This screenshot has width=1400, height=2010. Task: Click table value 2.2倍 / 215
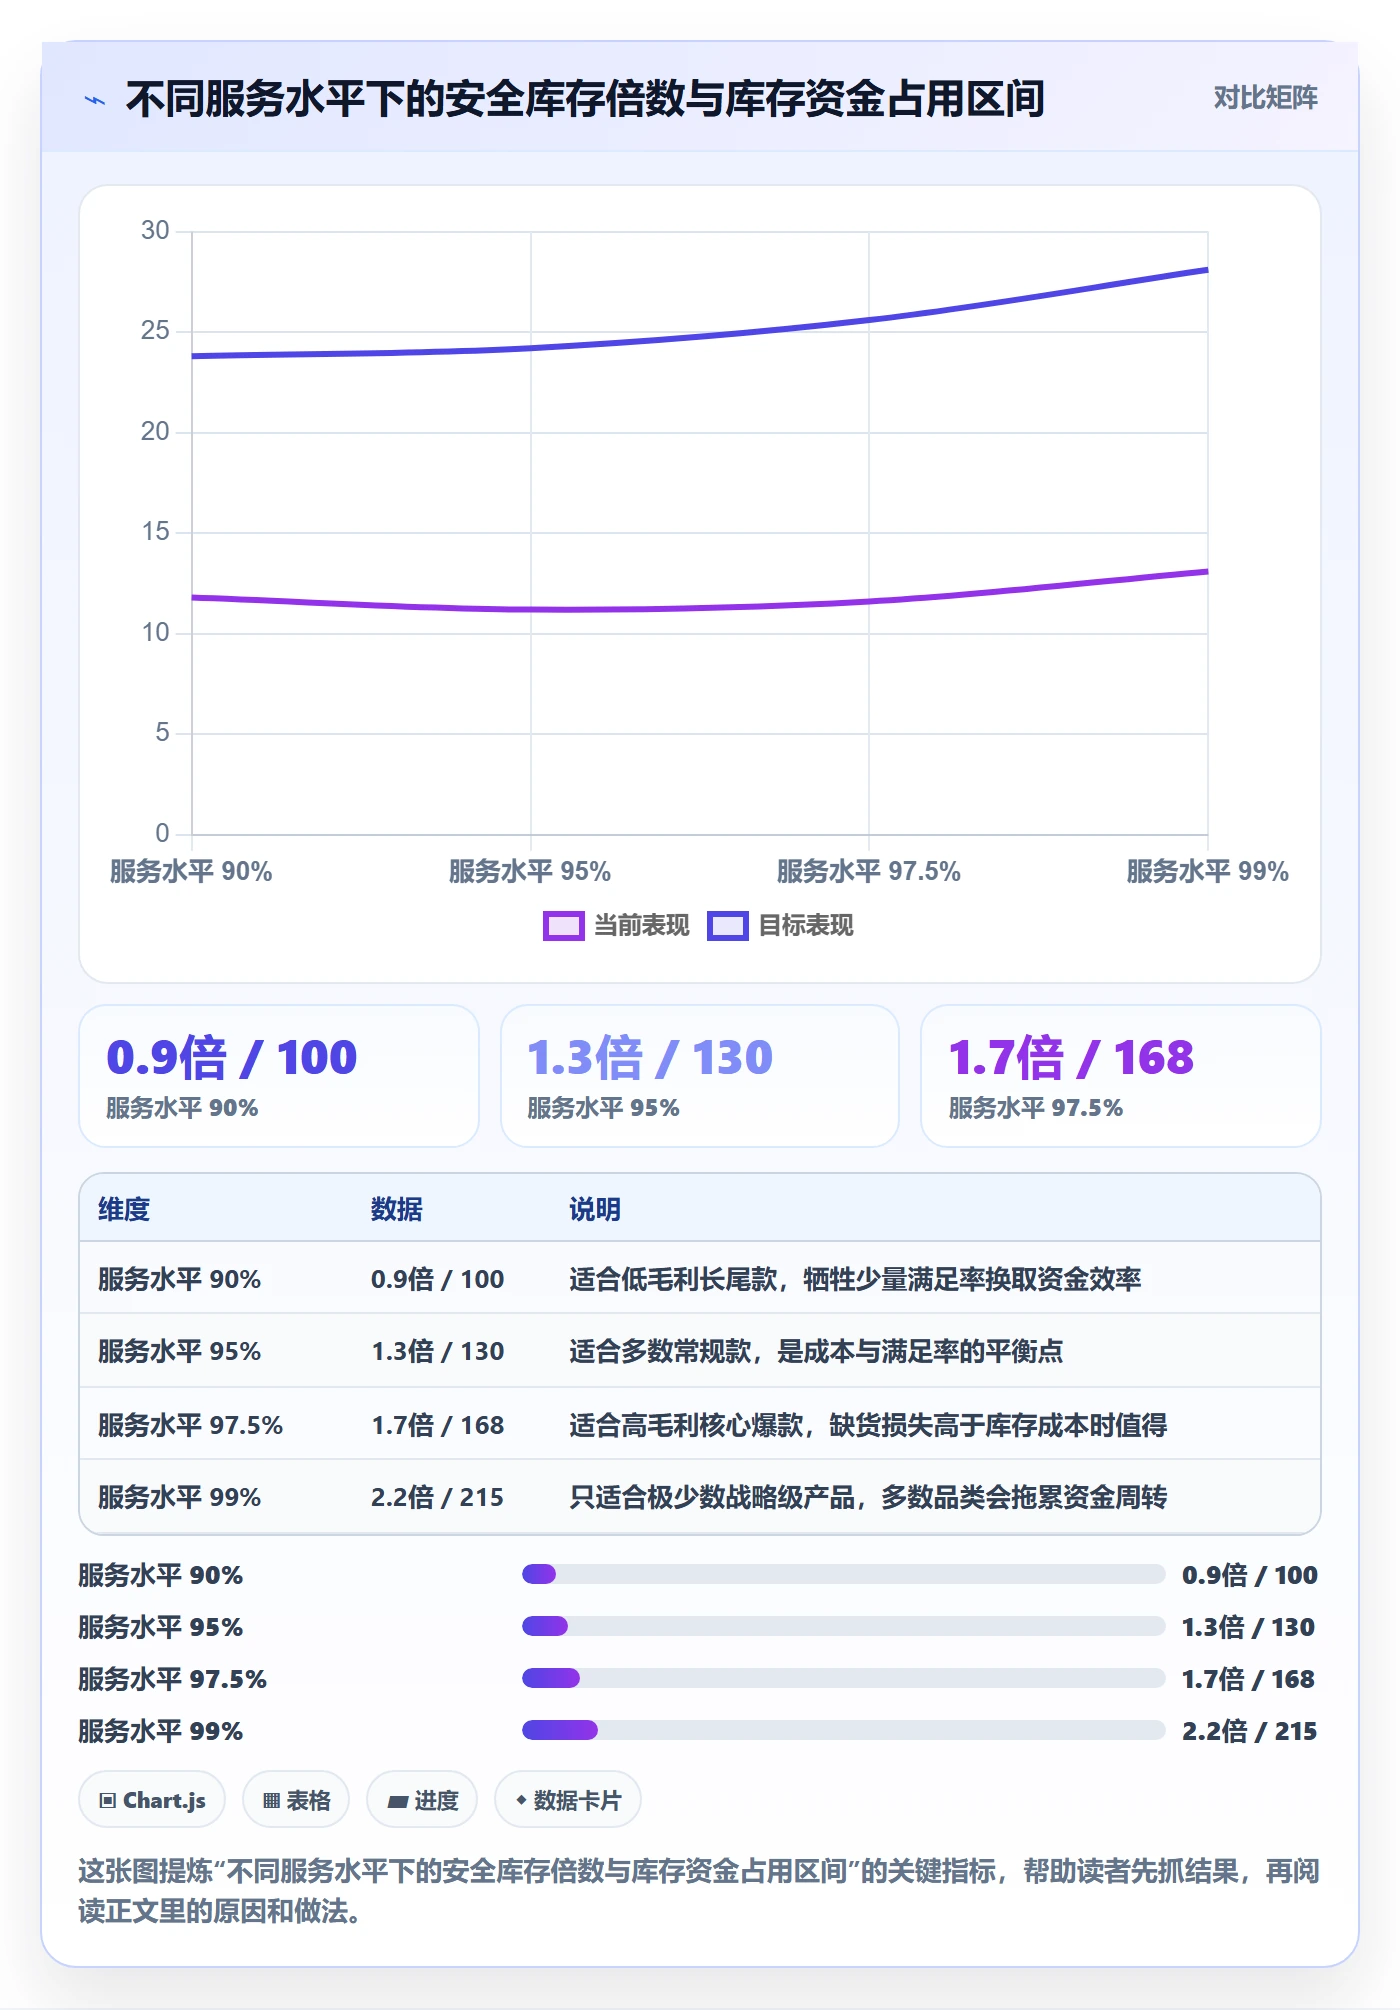click(x=437, y=1497)
